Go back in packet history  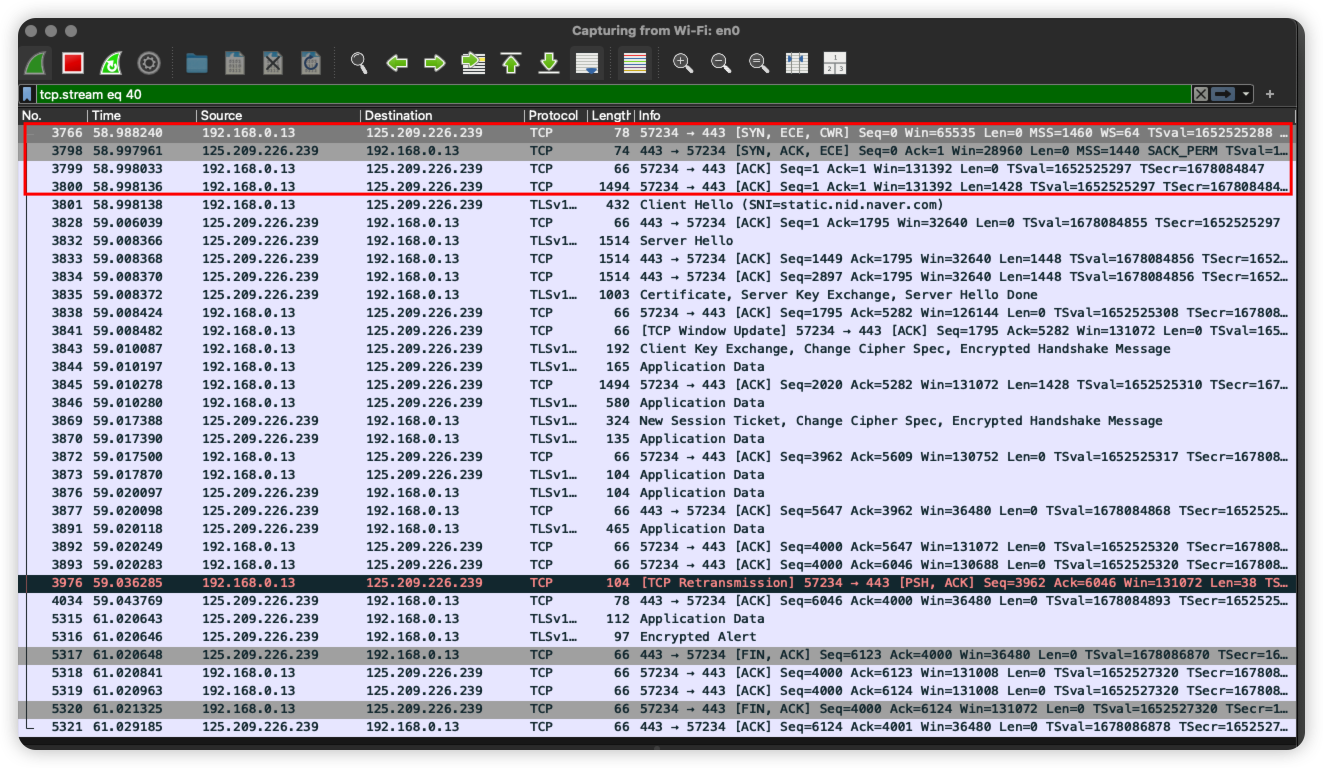[397, 63]
